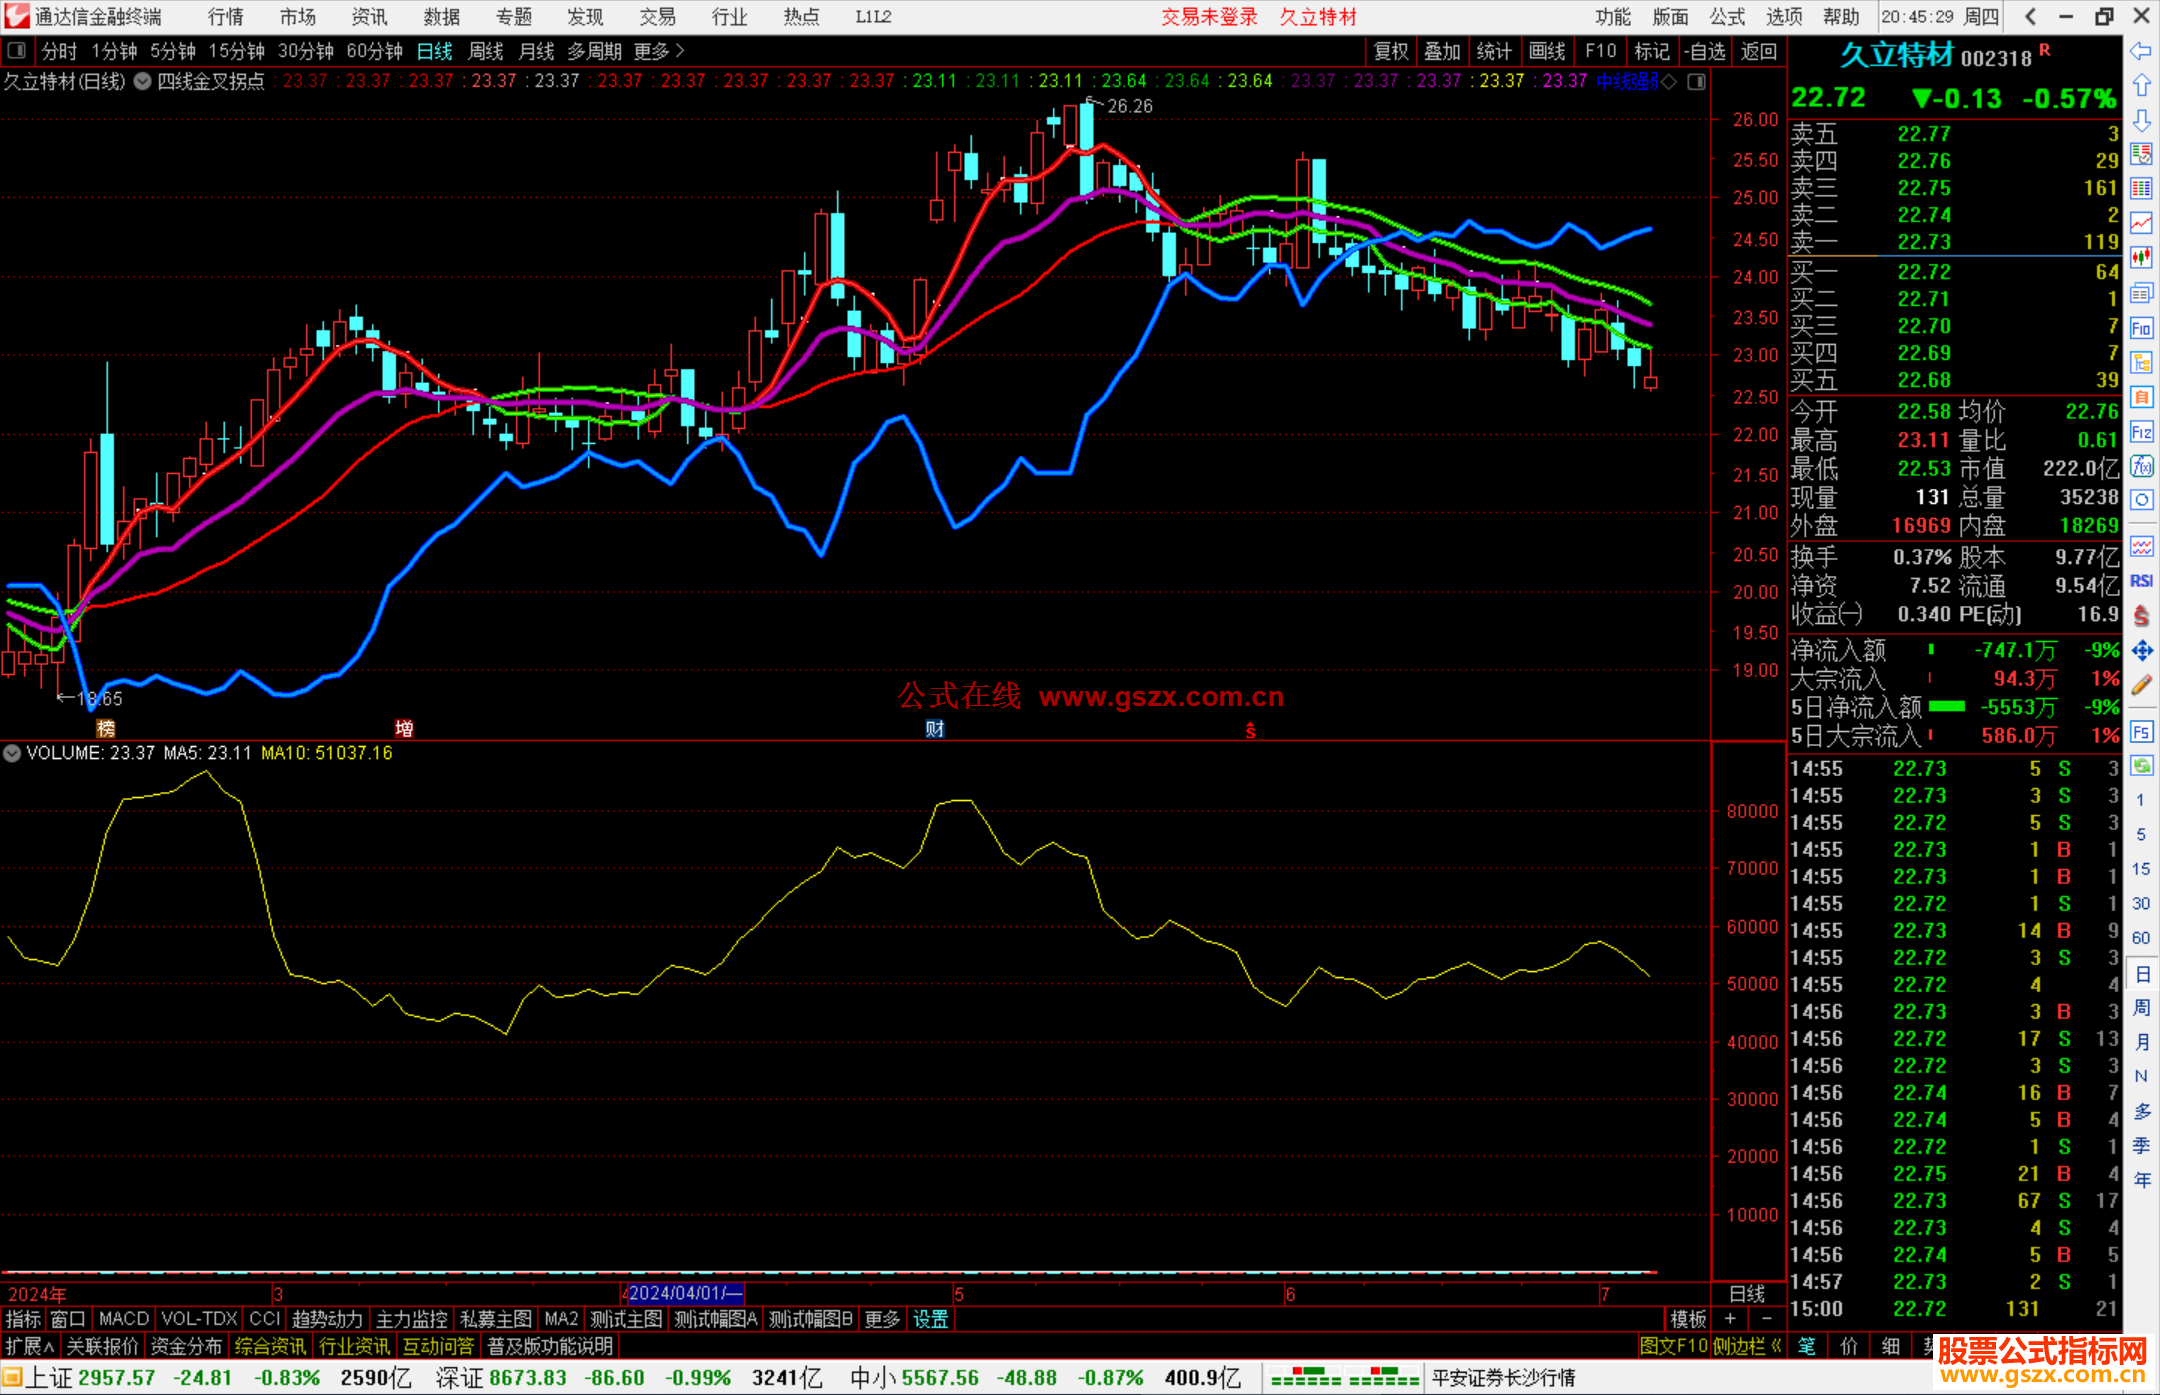Toggle the window layout square at period bar left

(16, 50)
